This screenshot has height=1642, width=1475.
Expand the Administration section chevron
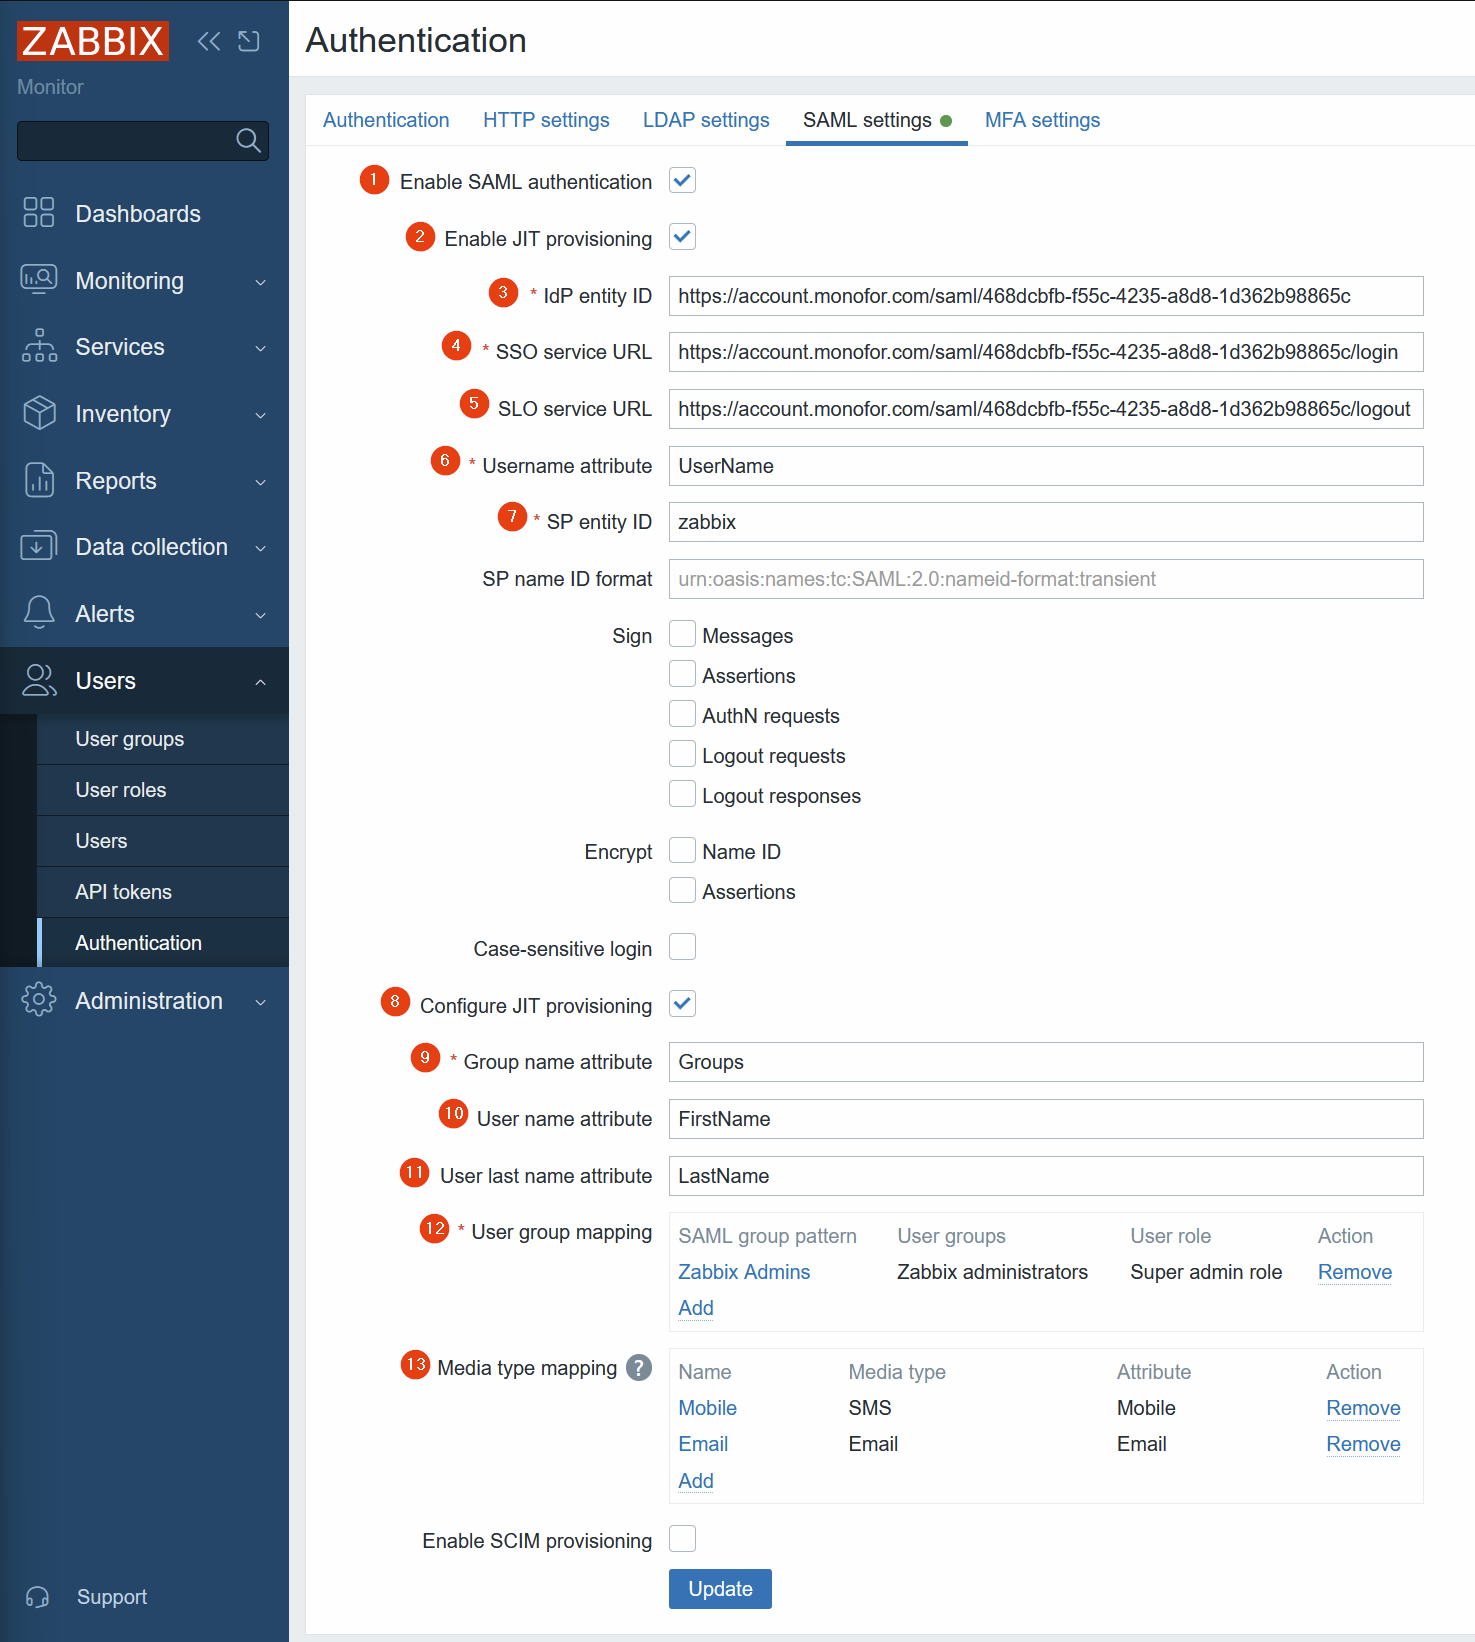pyautogui.click(x=260, y=1002)
